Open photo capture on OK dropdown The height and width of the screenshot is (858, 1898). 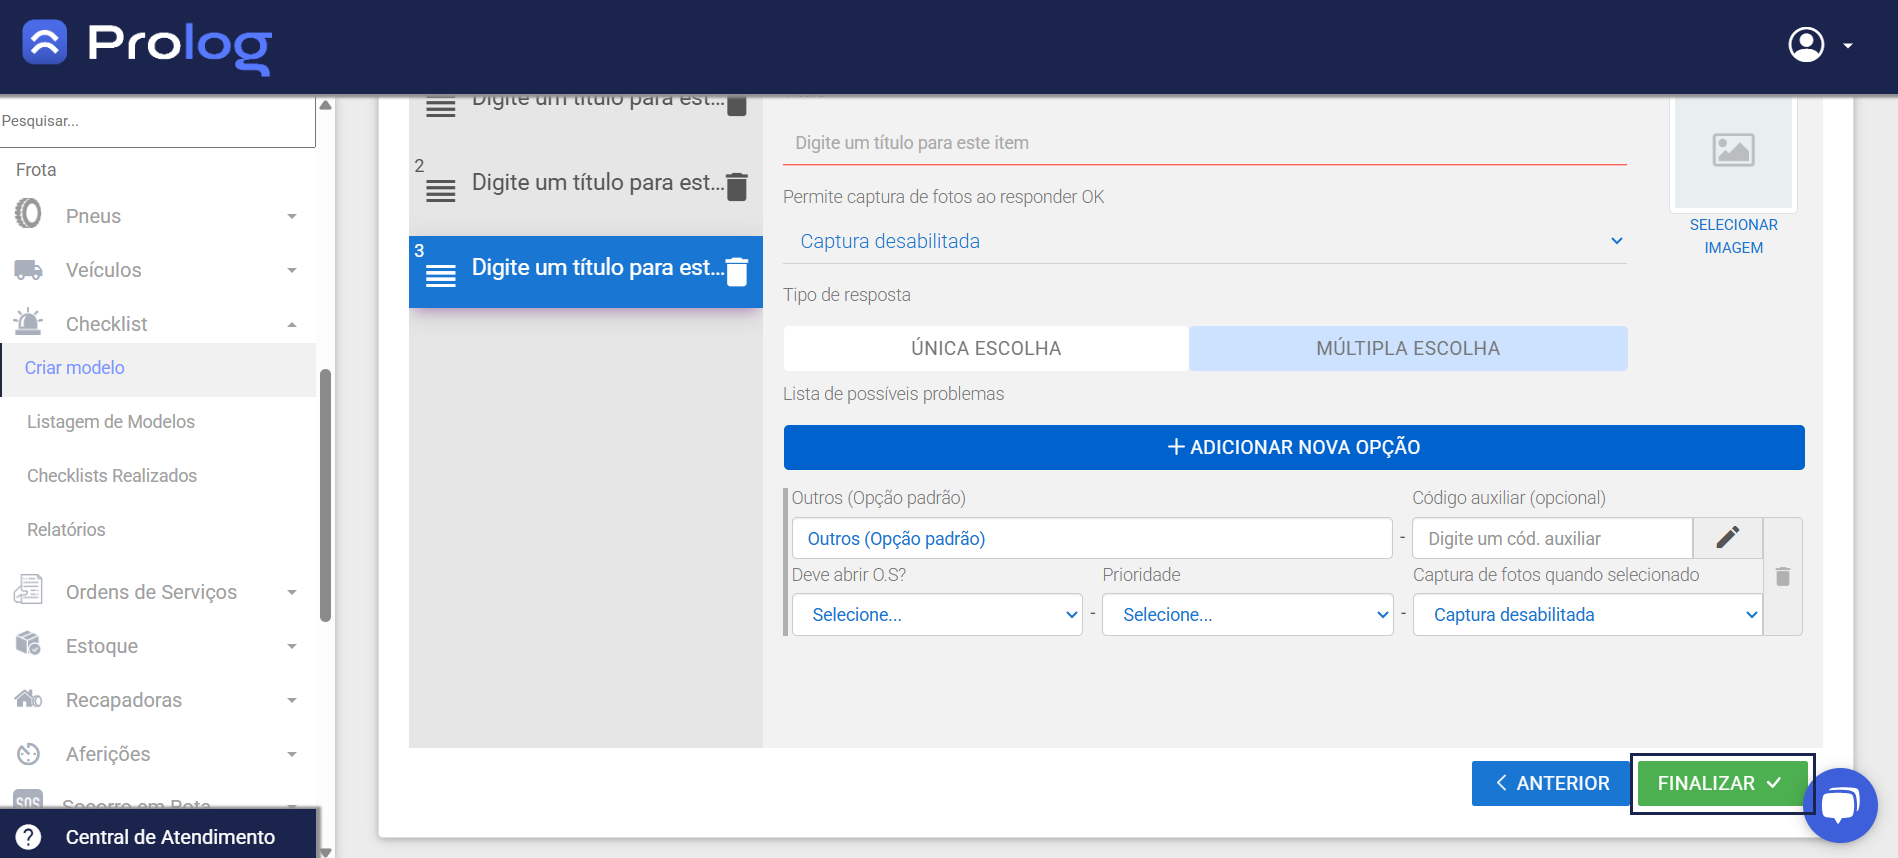(x=1204, y=241)
